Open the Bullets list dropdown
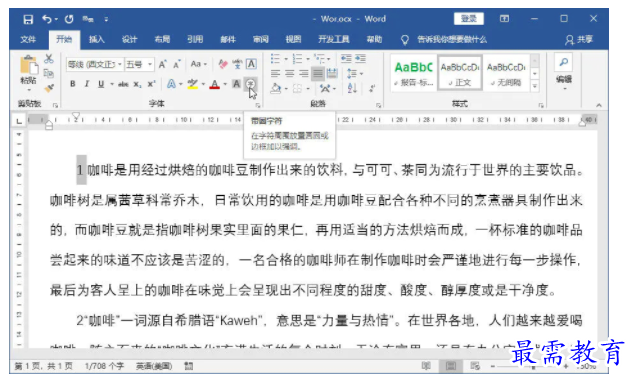Screen dimensions: 633x384 pos(286,59)
